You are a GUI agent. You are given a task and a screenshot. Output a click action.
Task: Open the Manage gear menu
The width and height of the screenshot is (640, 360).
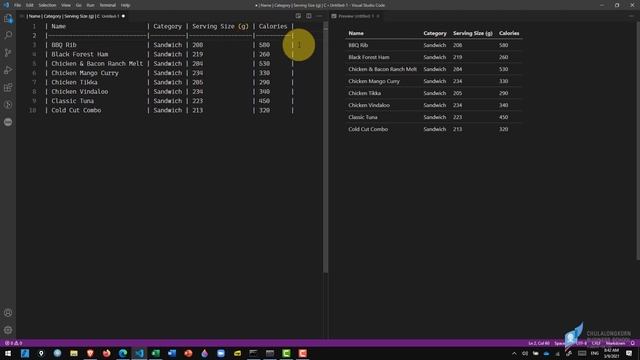(8, 330)
